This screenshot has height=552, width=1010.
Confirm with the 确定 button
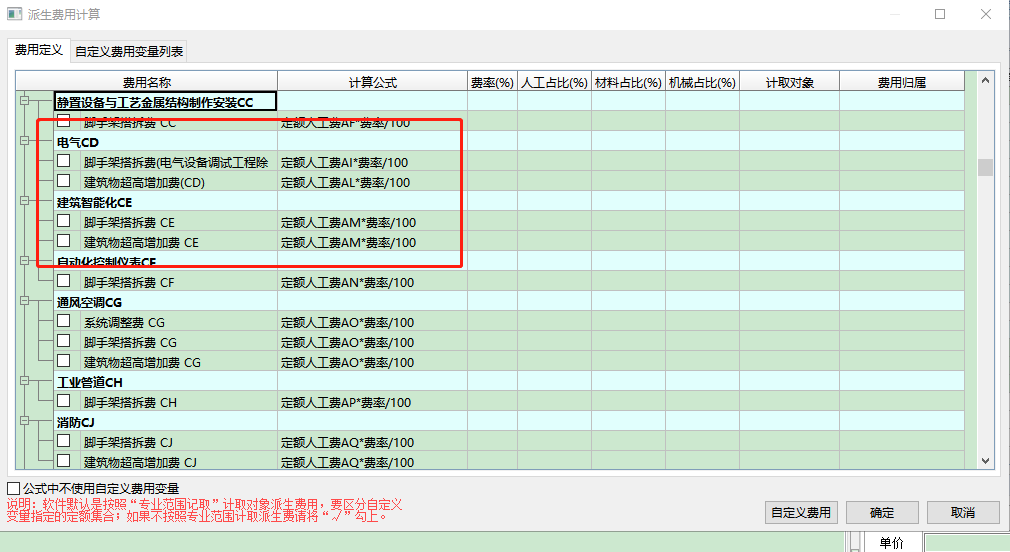coord(882,513)
